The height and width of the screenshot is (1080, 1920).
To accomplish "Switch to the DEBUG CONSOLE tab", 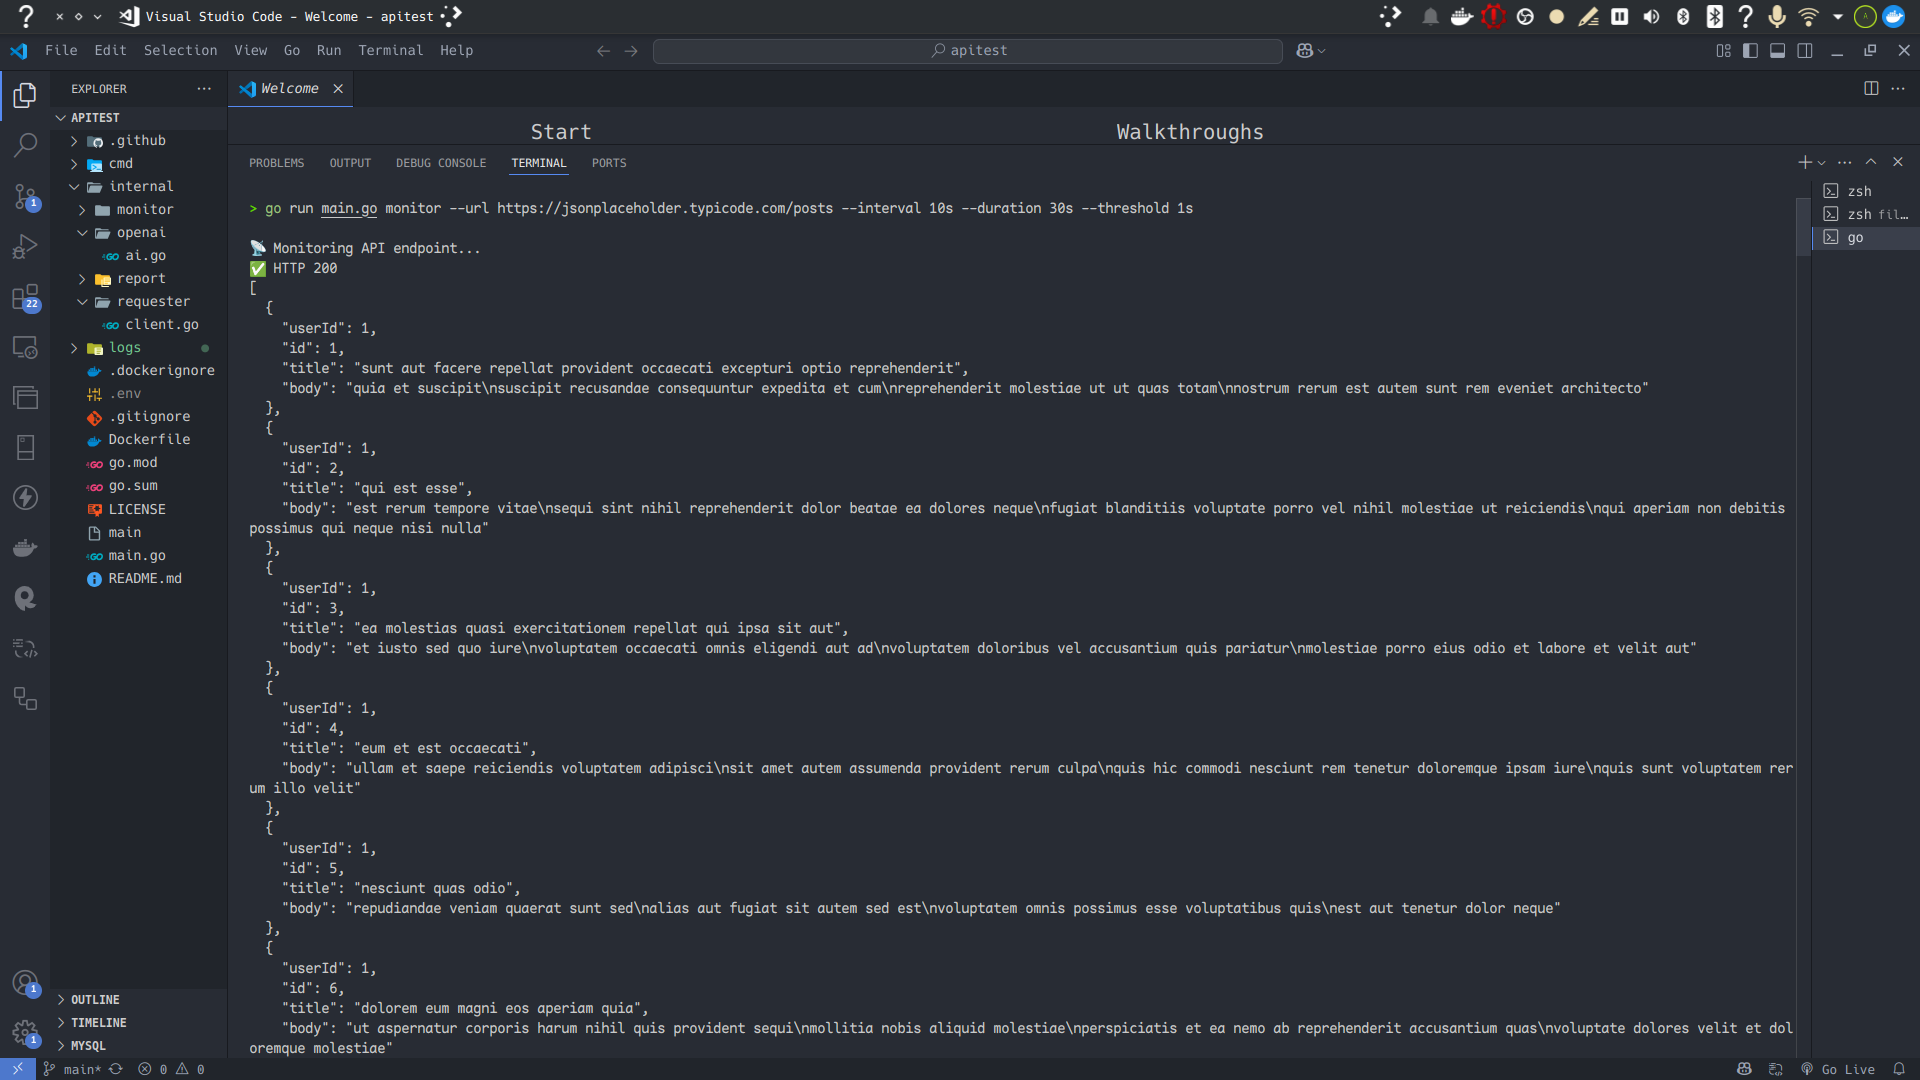I will point(441,163).
